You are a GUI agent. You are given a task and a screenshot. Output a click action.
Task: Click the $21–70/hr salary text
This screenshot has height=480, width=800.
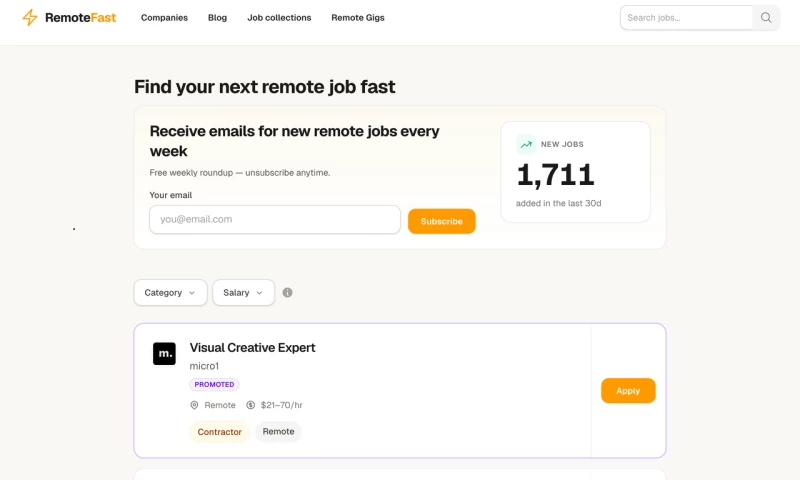(x=282, y=405)
